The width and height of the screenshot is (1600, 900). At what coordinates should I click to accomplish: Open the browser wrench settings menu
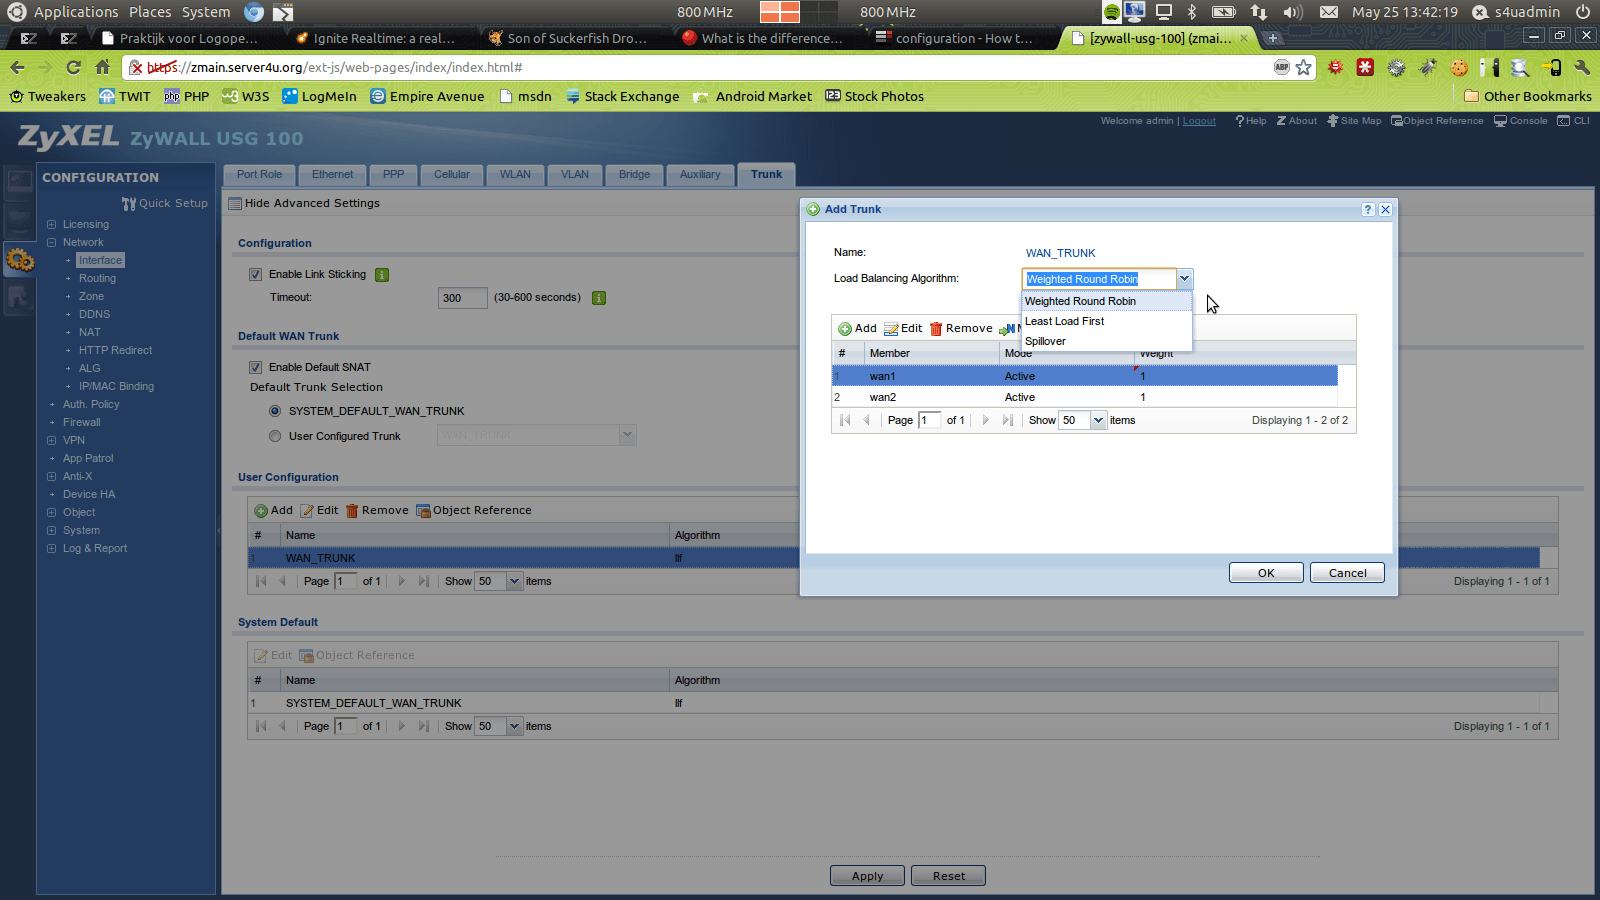point(1582,67)
